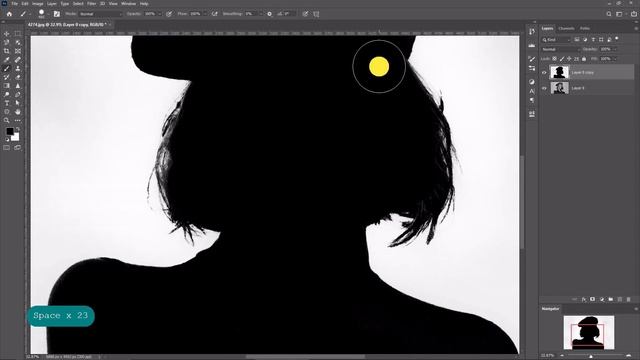Click the Home icon in options bar

(9, 14)
